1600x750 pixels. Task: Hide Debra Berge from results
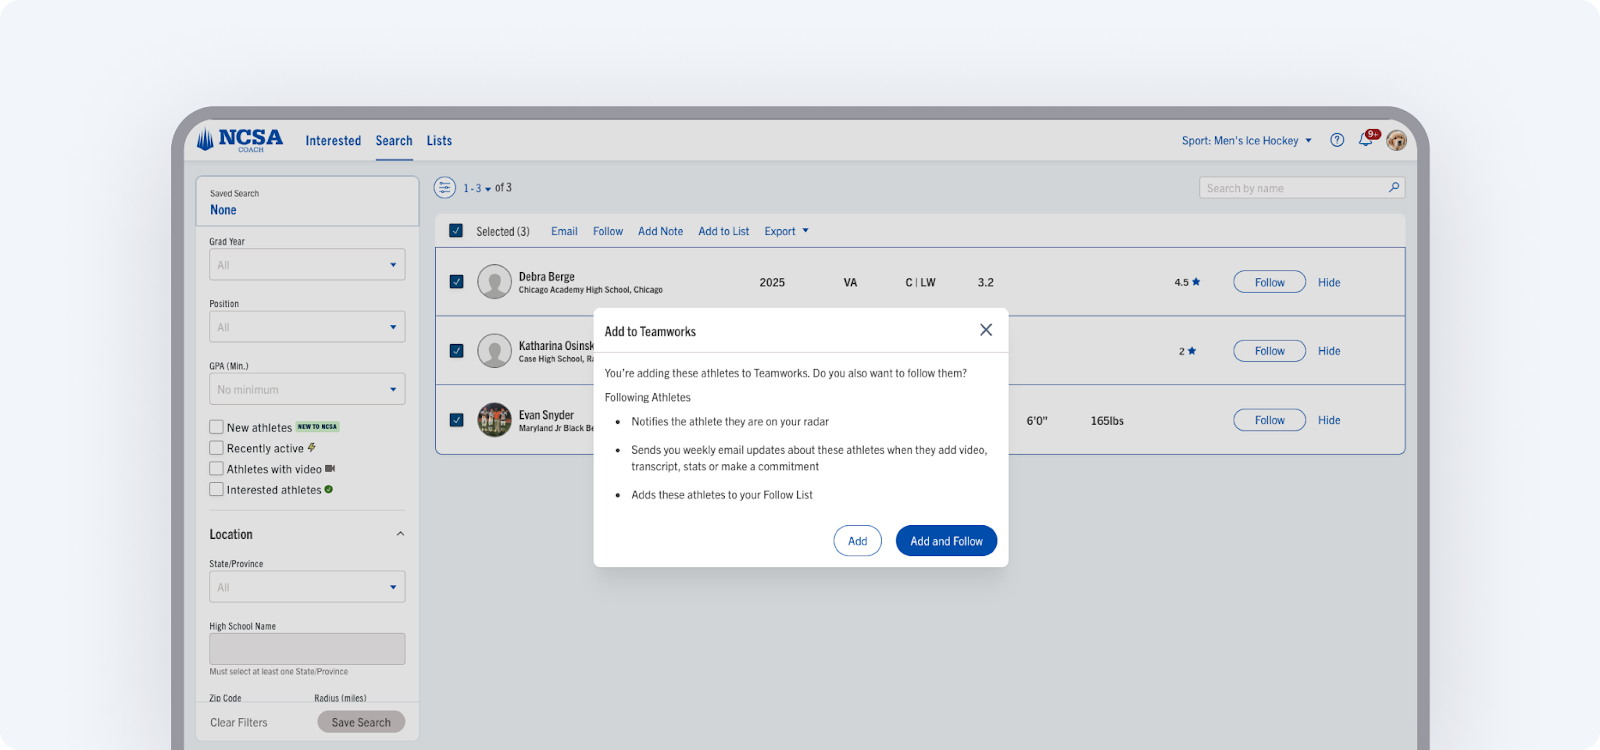[x=1329, y=282]
